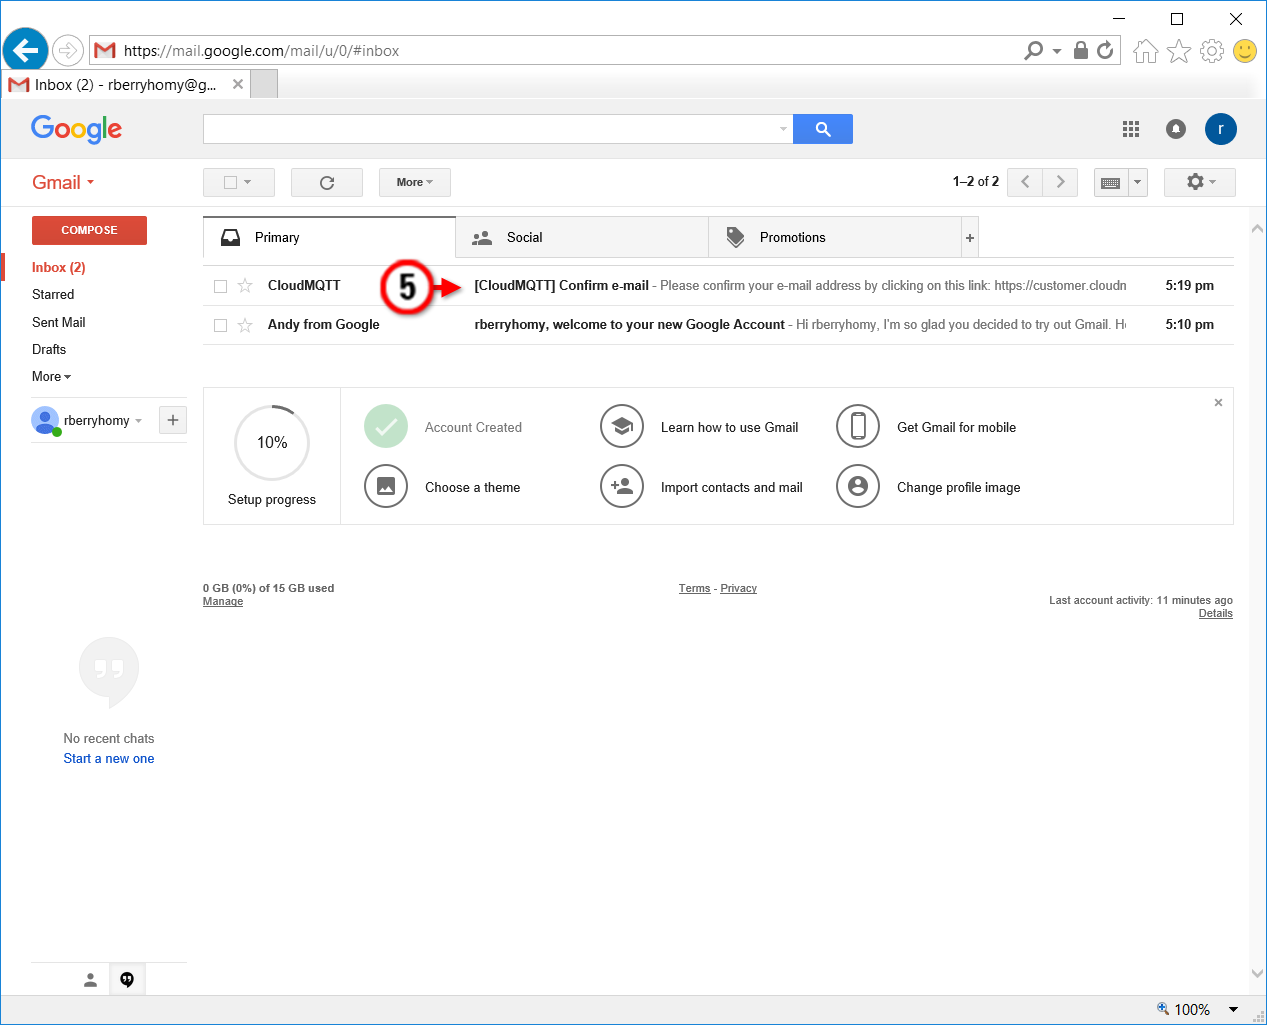
Task: Dismiss the setup progress panel
Action: pyautogui.click(x=1218, y=403)
